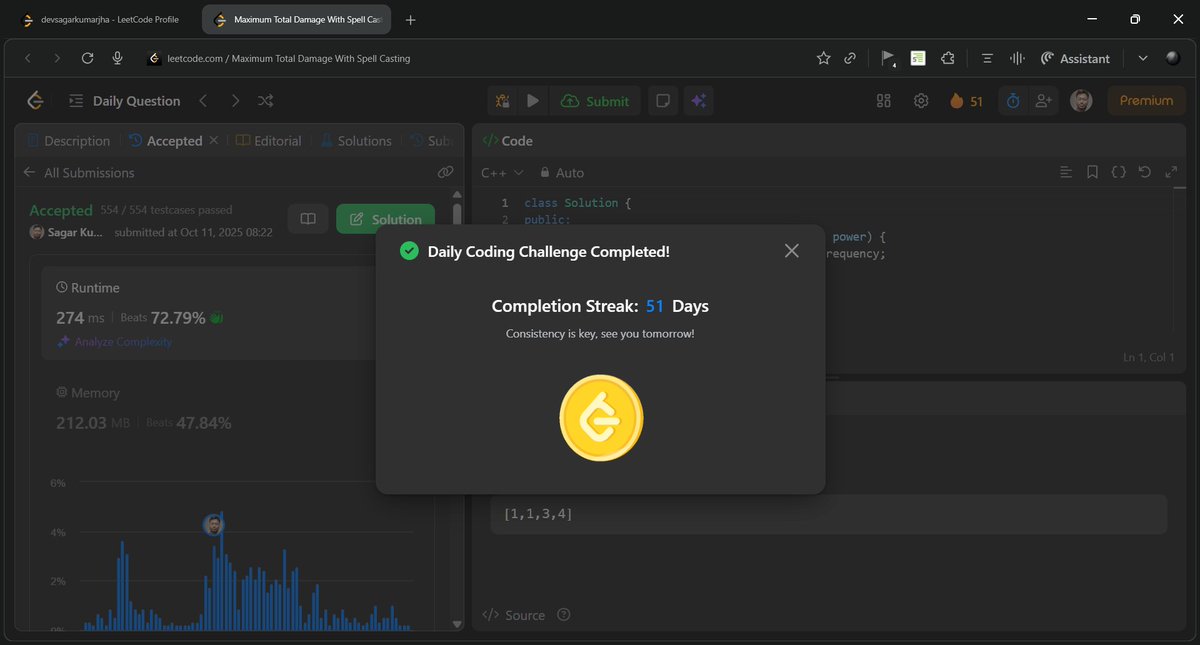Click Analyze Complexity link
The image size is (1200, 645).
coord(114,342)
